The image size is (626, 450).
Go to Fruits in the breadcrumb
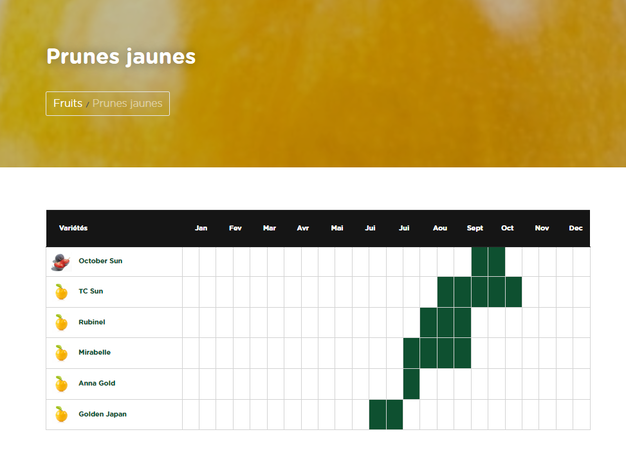[x=67, y=103]
